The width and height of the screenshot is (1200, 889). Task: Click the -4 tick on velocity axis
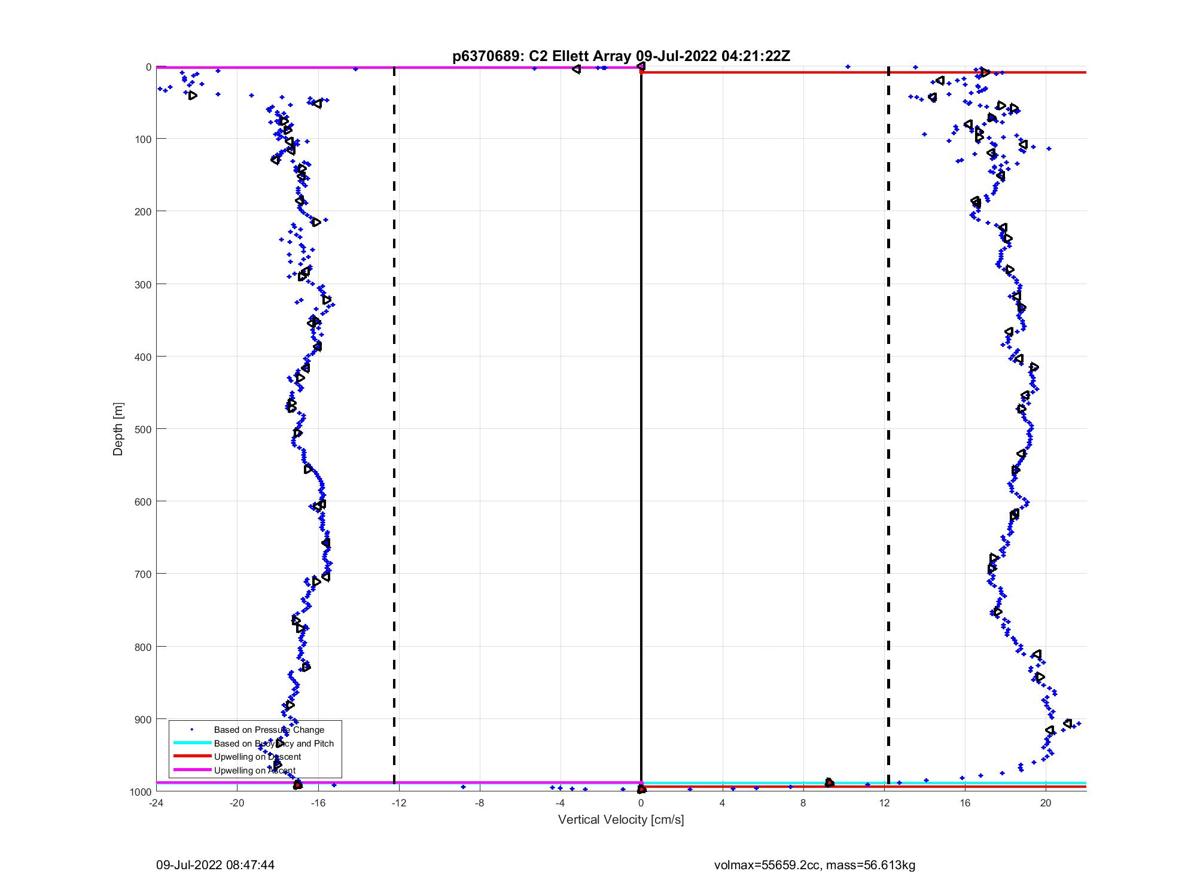pos(560,802)
